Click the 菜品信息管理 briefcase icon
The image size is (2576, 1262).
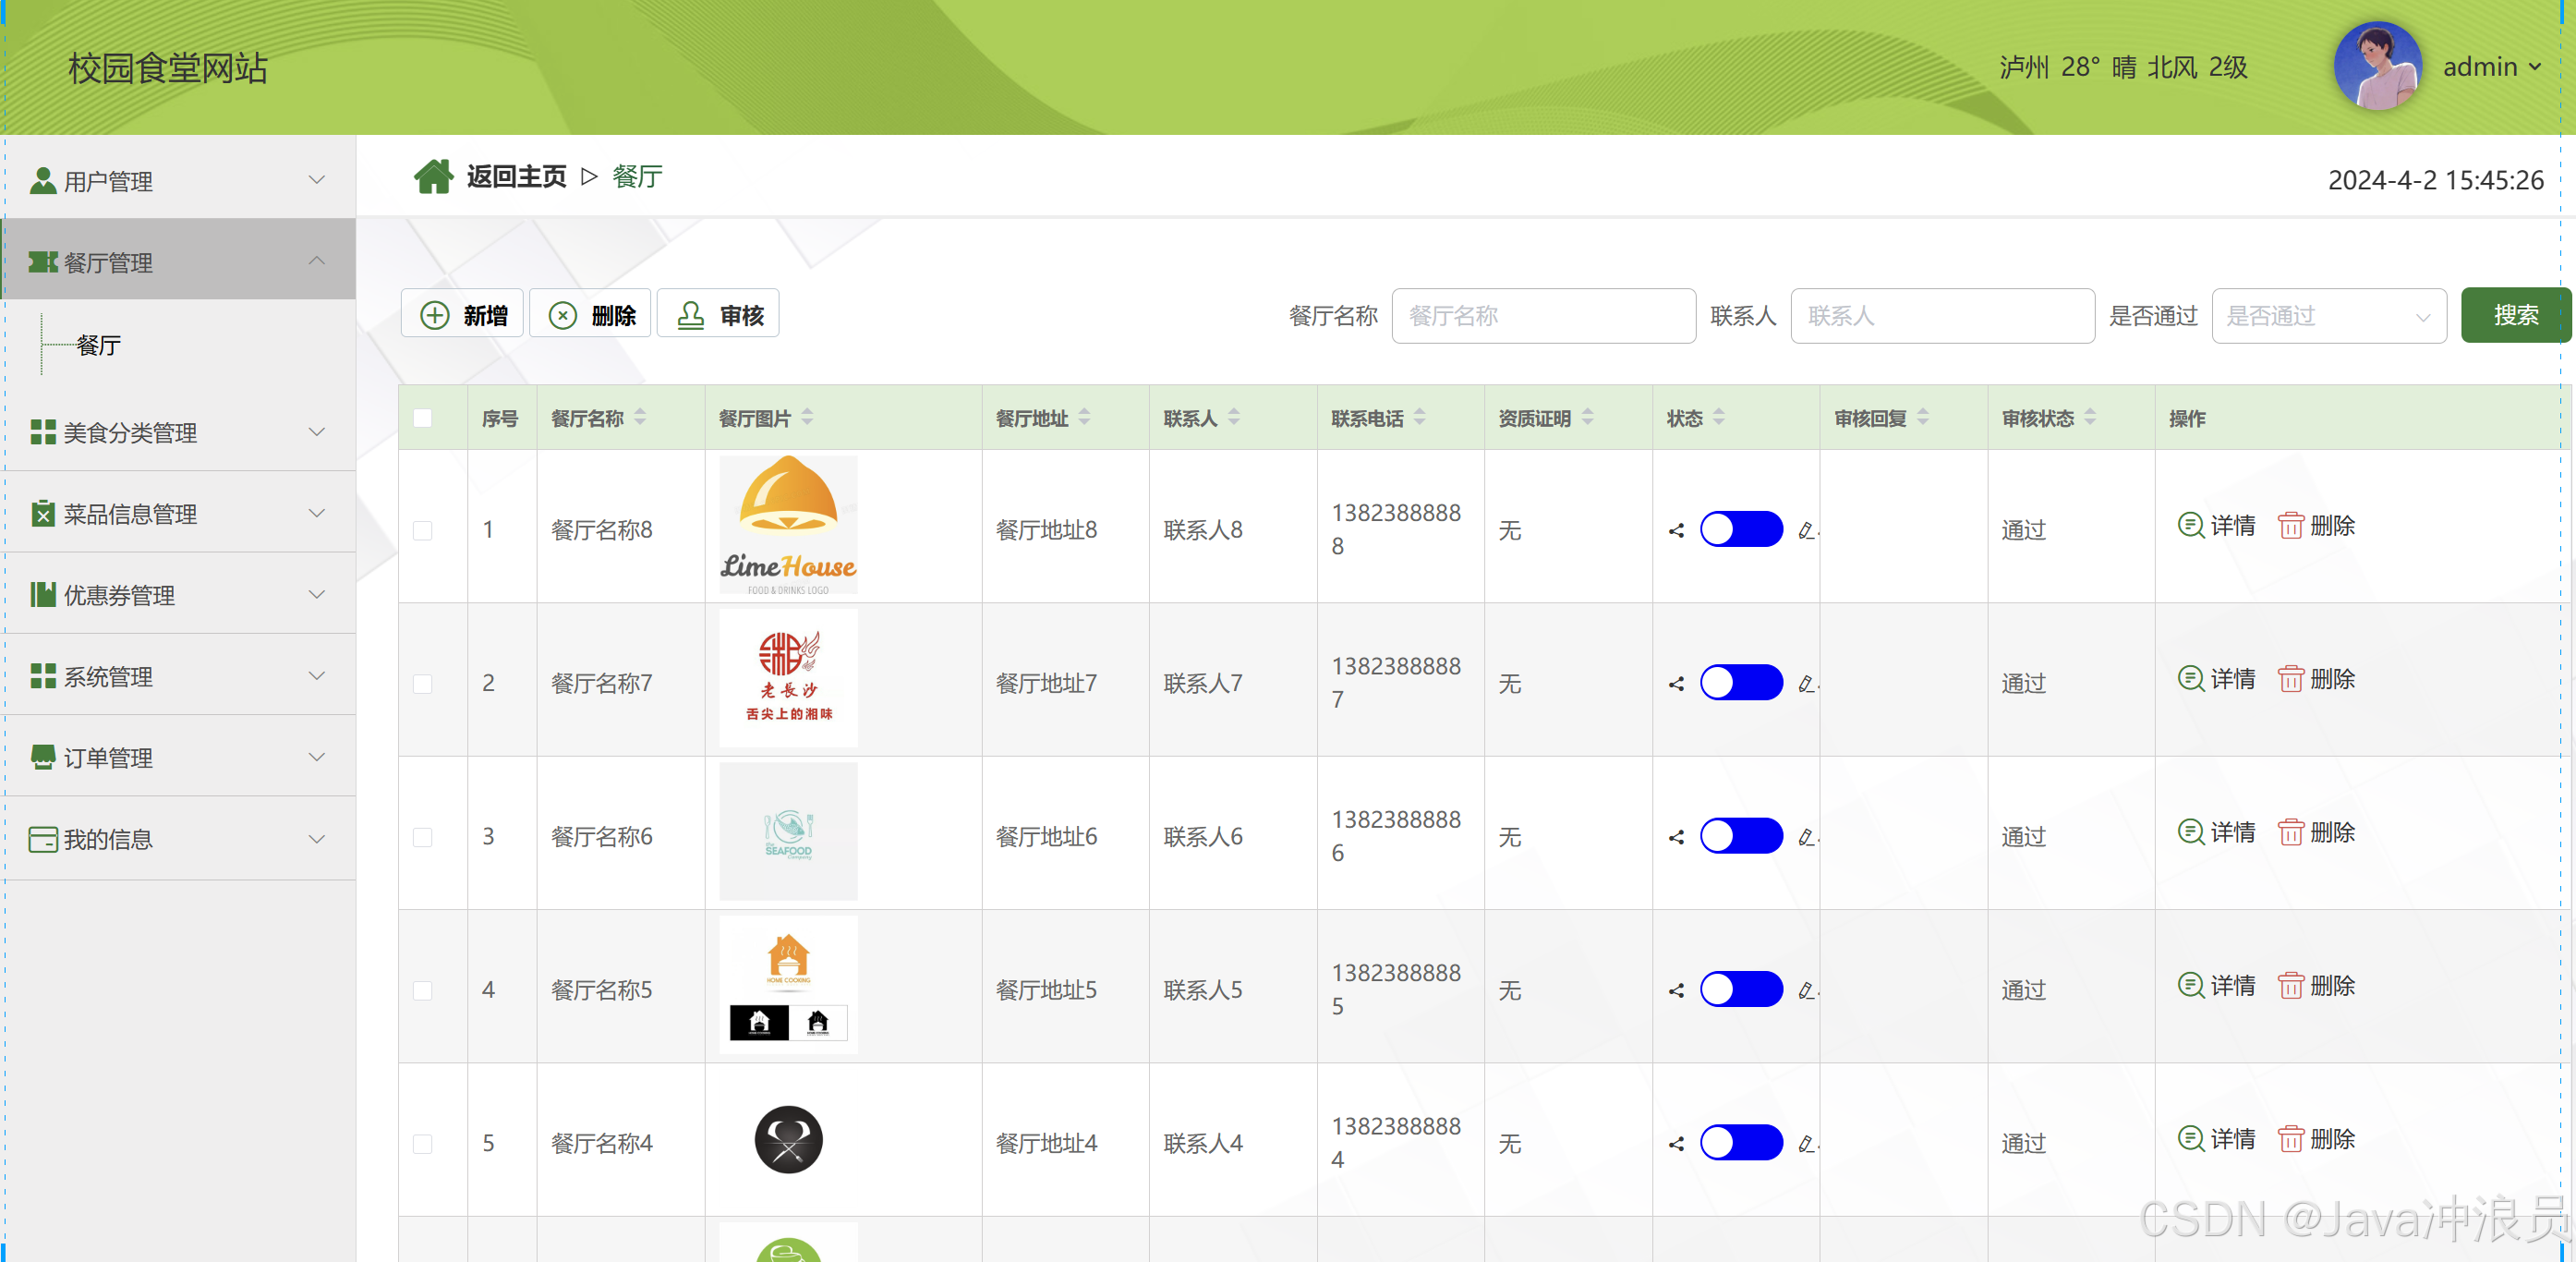pos(42,514)
